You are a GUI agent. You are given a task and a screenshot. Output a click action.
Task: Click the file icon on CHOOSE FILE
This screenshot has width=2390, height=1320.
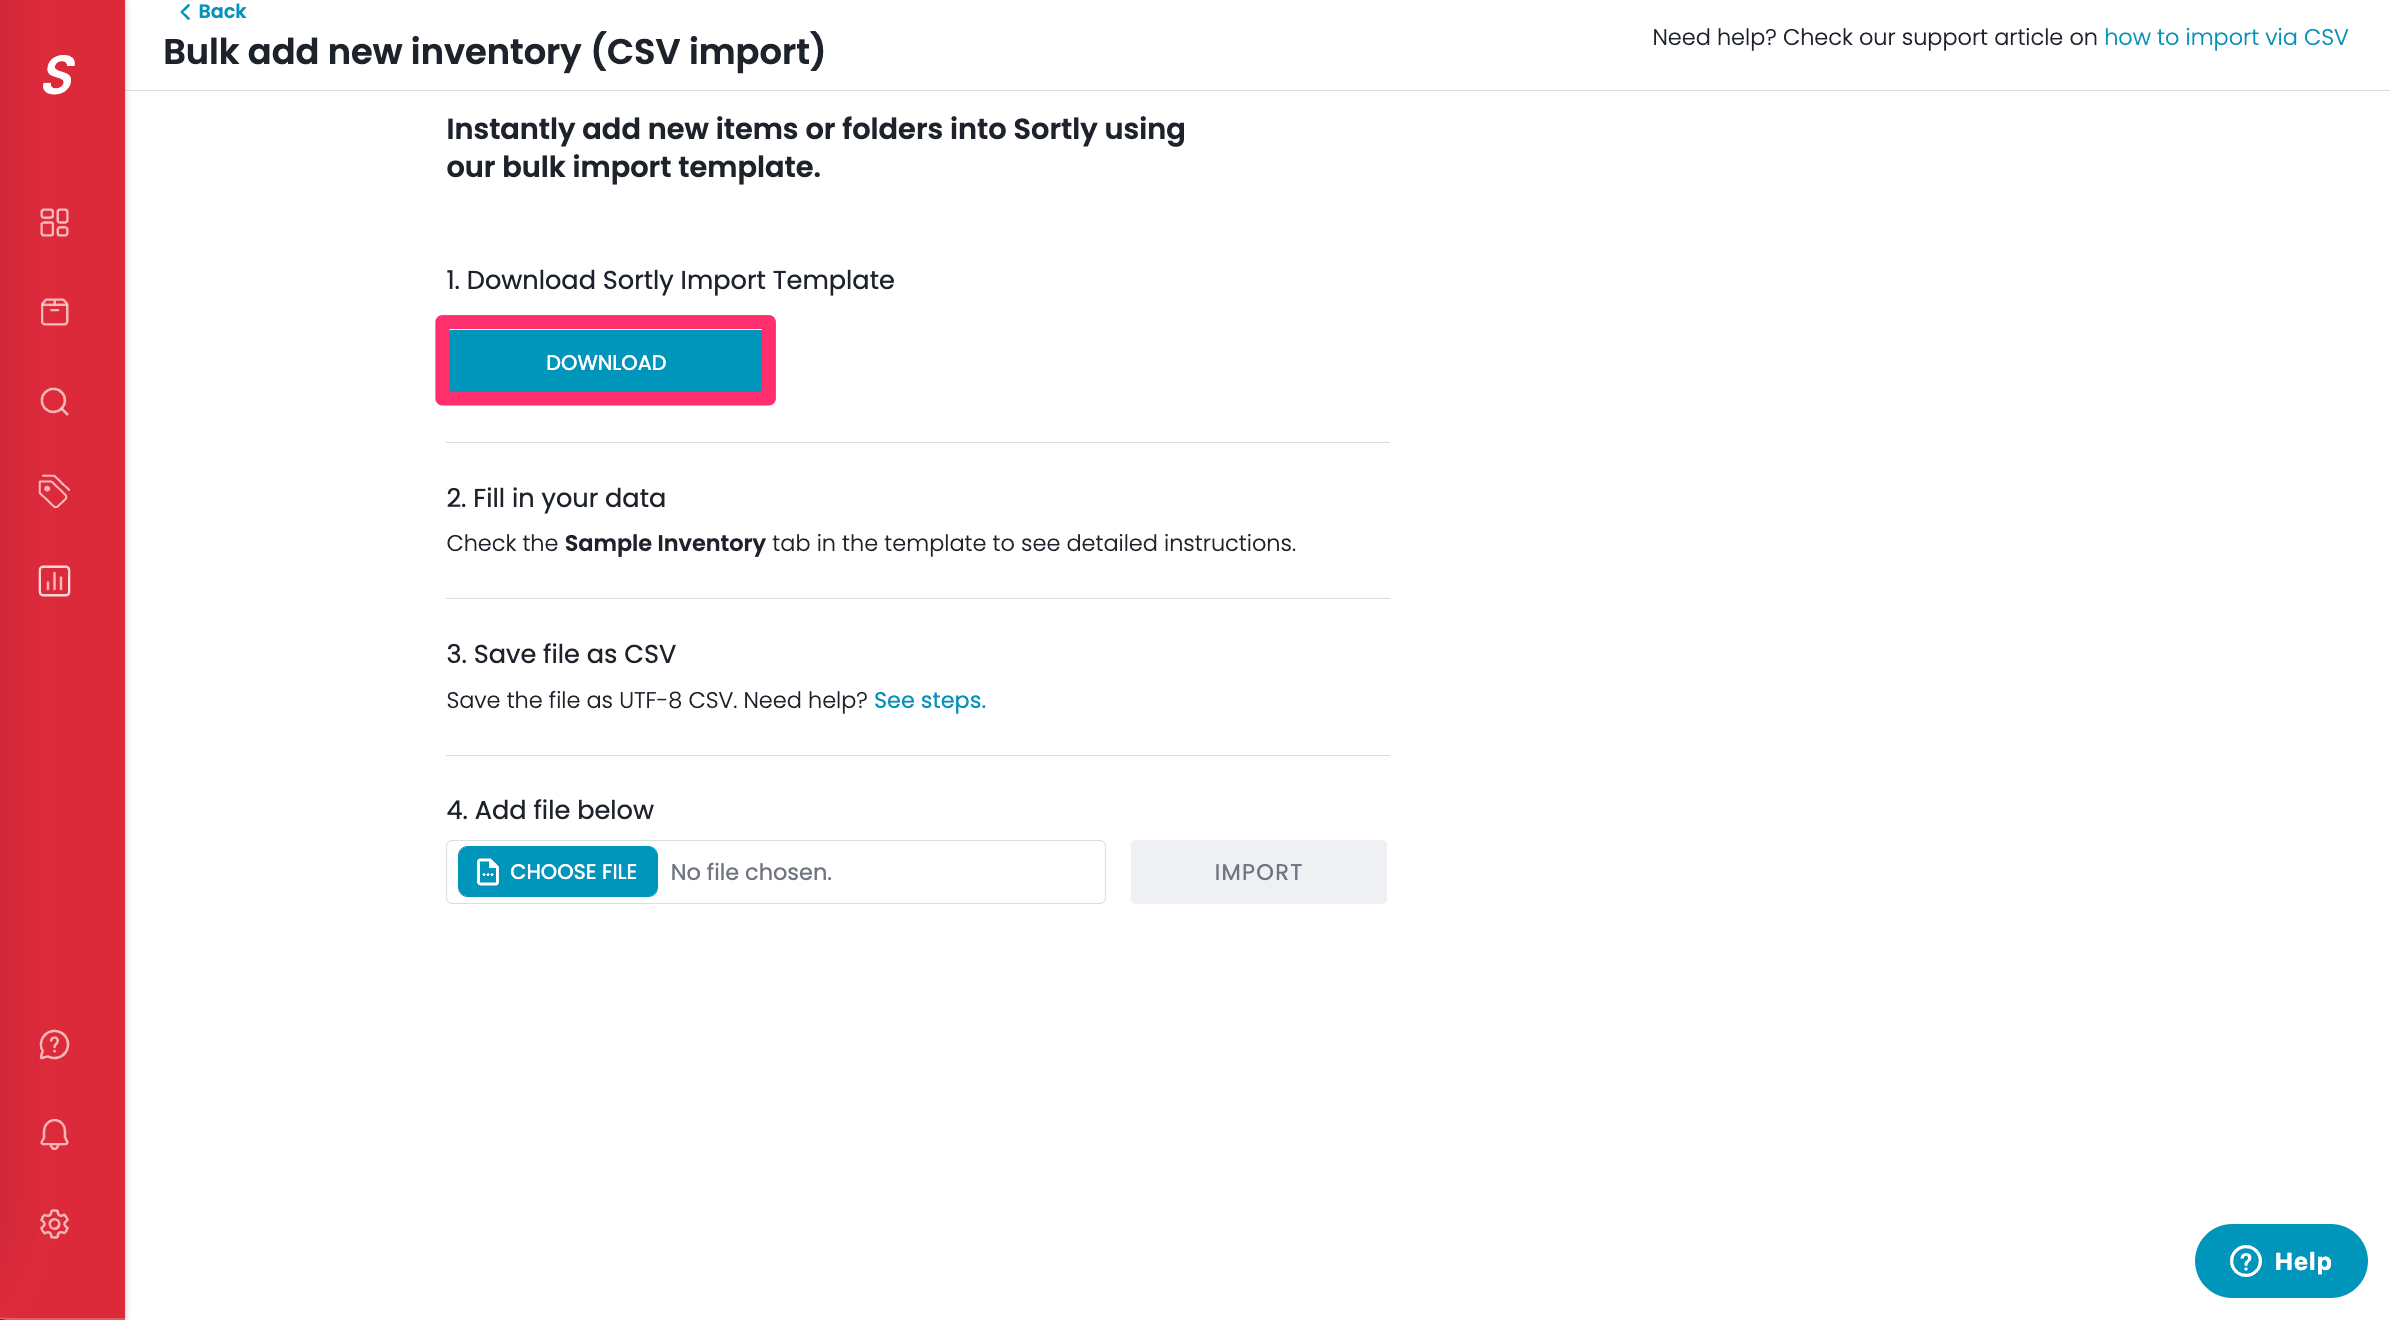488,872
